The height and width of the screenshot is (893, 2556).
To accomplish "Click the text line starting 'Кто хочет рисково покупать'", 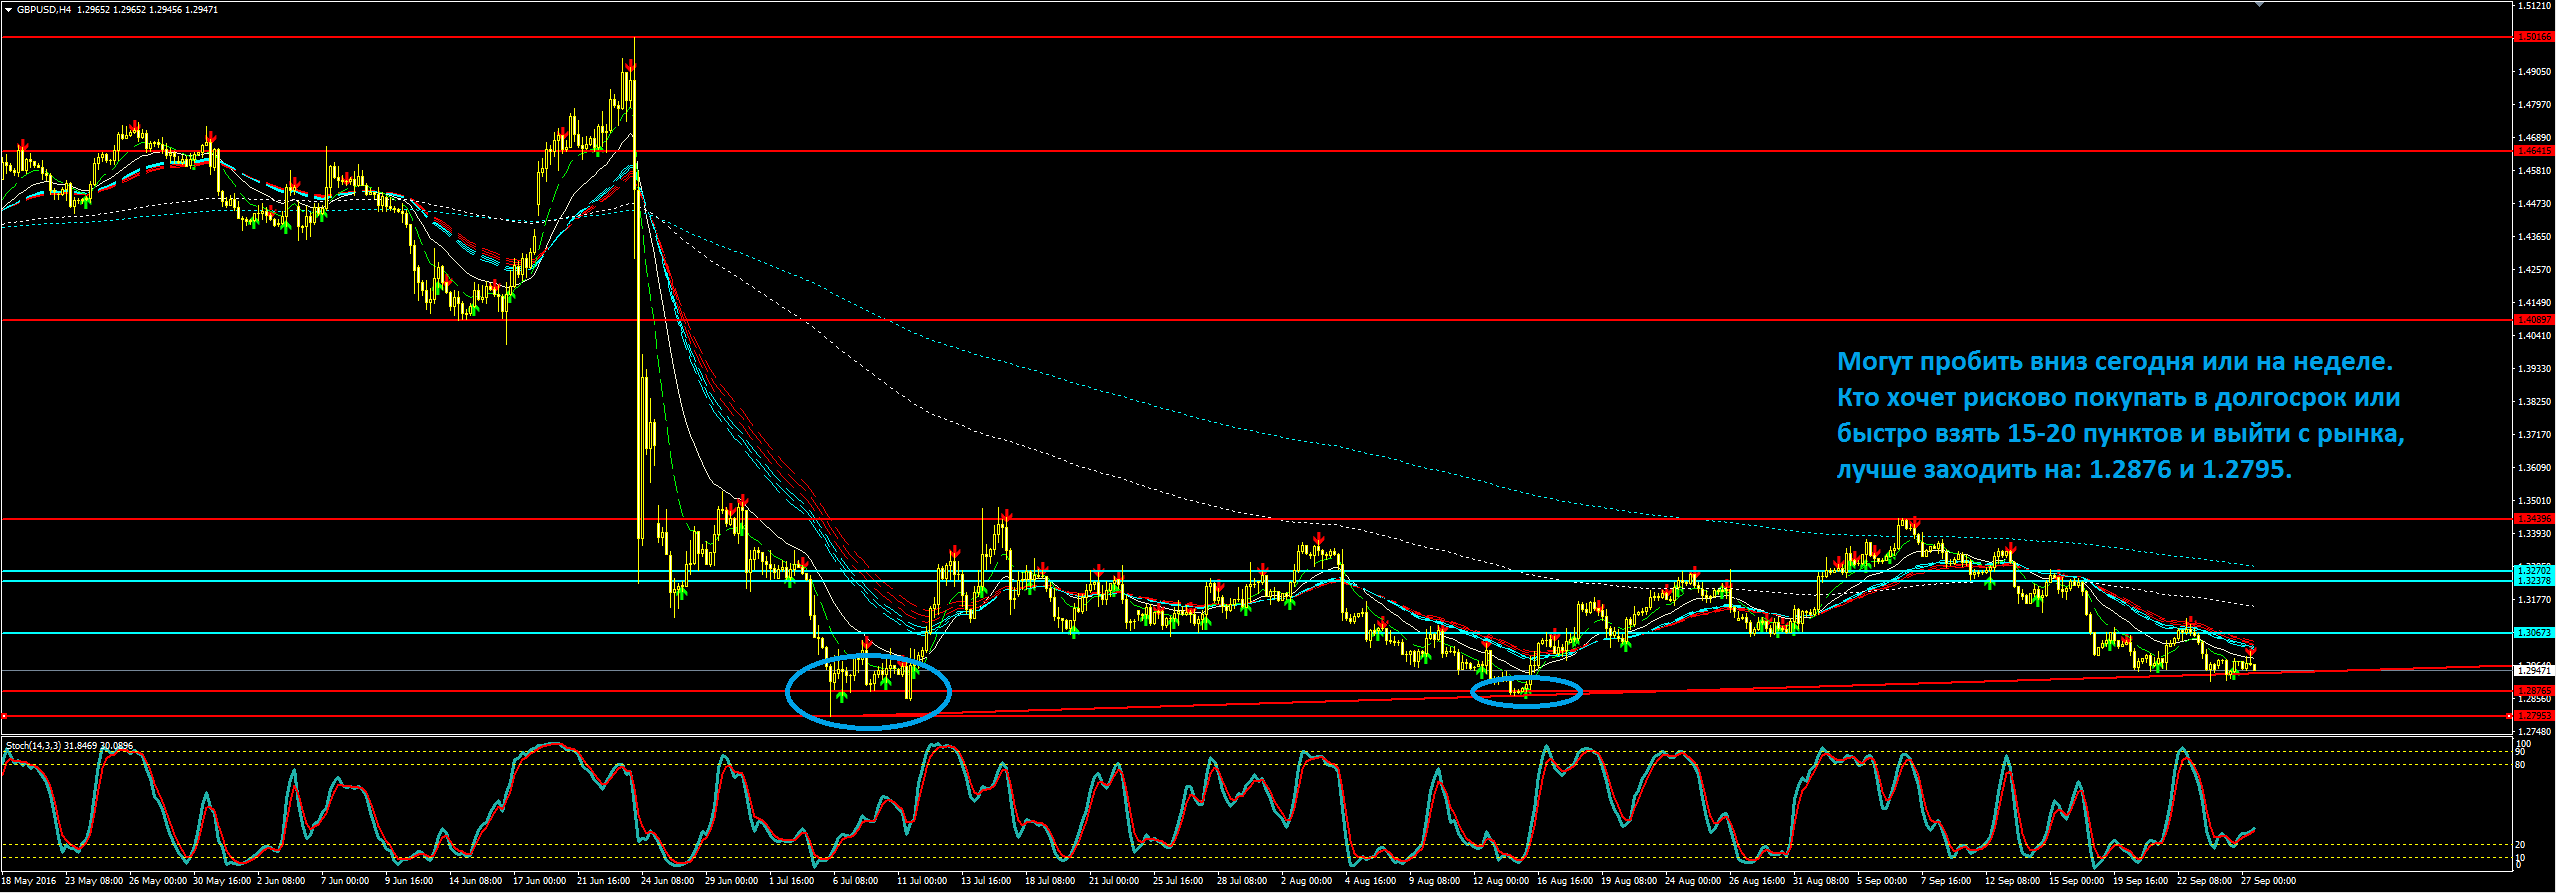I will (x=2119, y=398).
